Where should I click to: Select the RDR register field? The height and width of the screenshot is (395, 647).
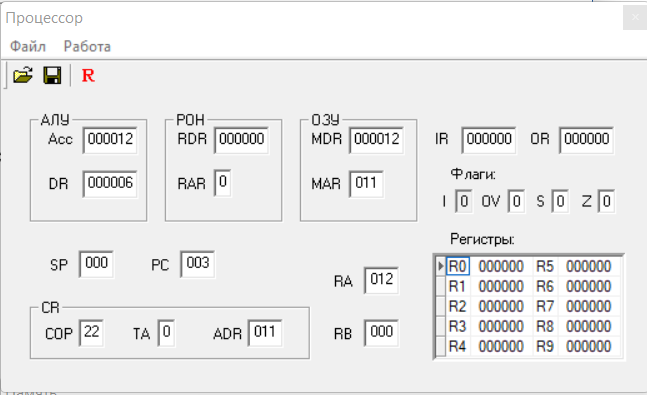[241, 140]
